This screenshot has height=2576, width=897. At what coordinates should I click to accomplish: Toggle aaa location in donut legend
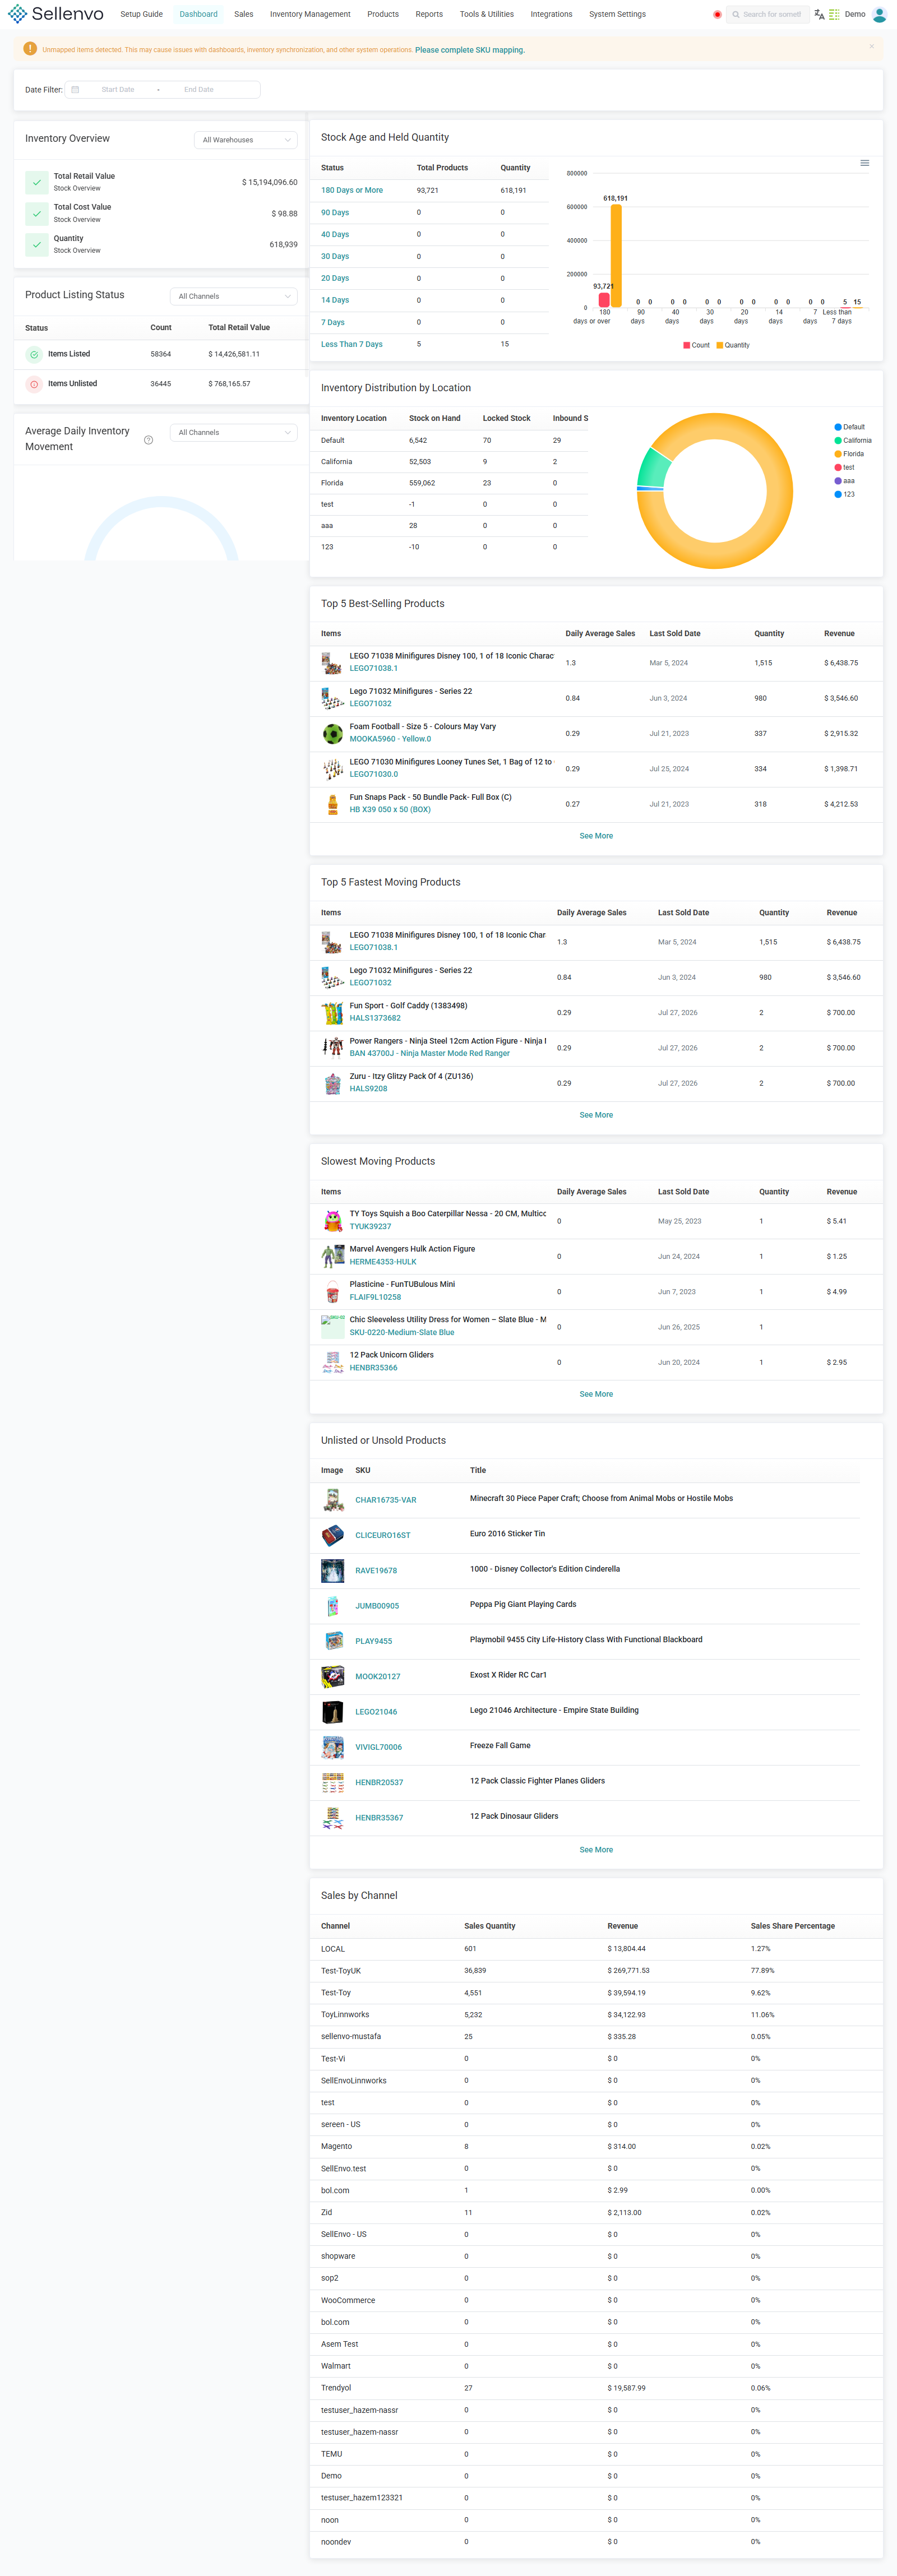pyautogui.click(x=845, y=481)
